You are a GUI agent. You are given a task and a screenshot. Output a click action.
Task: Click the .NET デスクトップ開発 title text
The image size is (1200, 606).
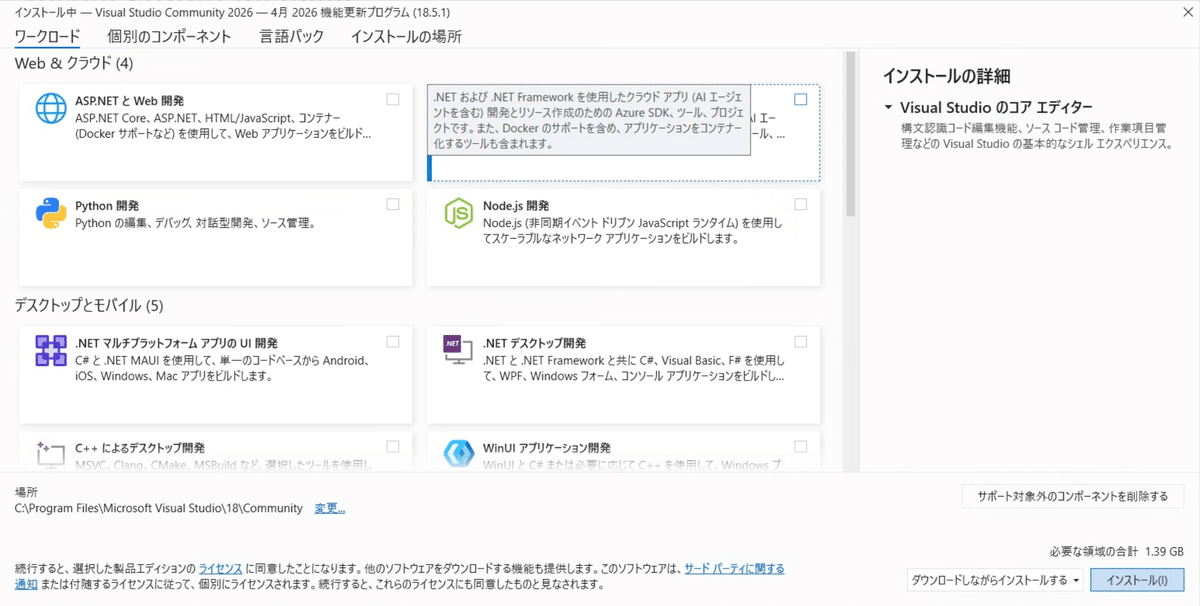click(534, 343)
